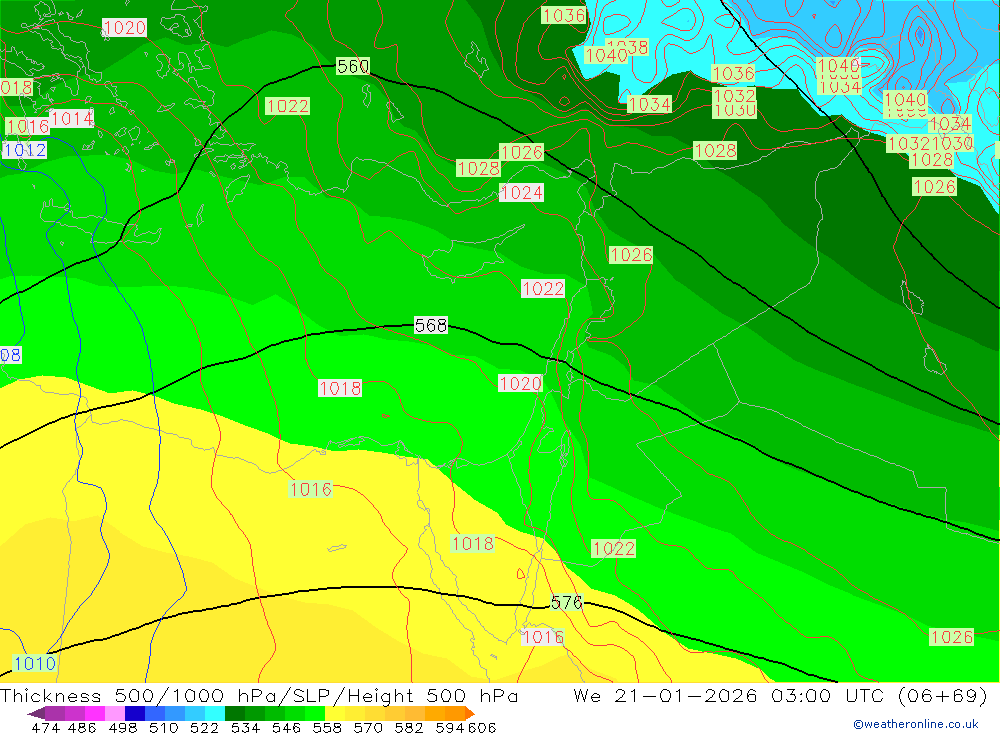
Task: Click the 498 legend value
Action: 122,727
